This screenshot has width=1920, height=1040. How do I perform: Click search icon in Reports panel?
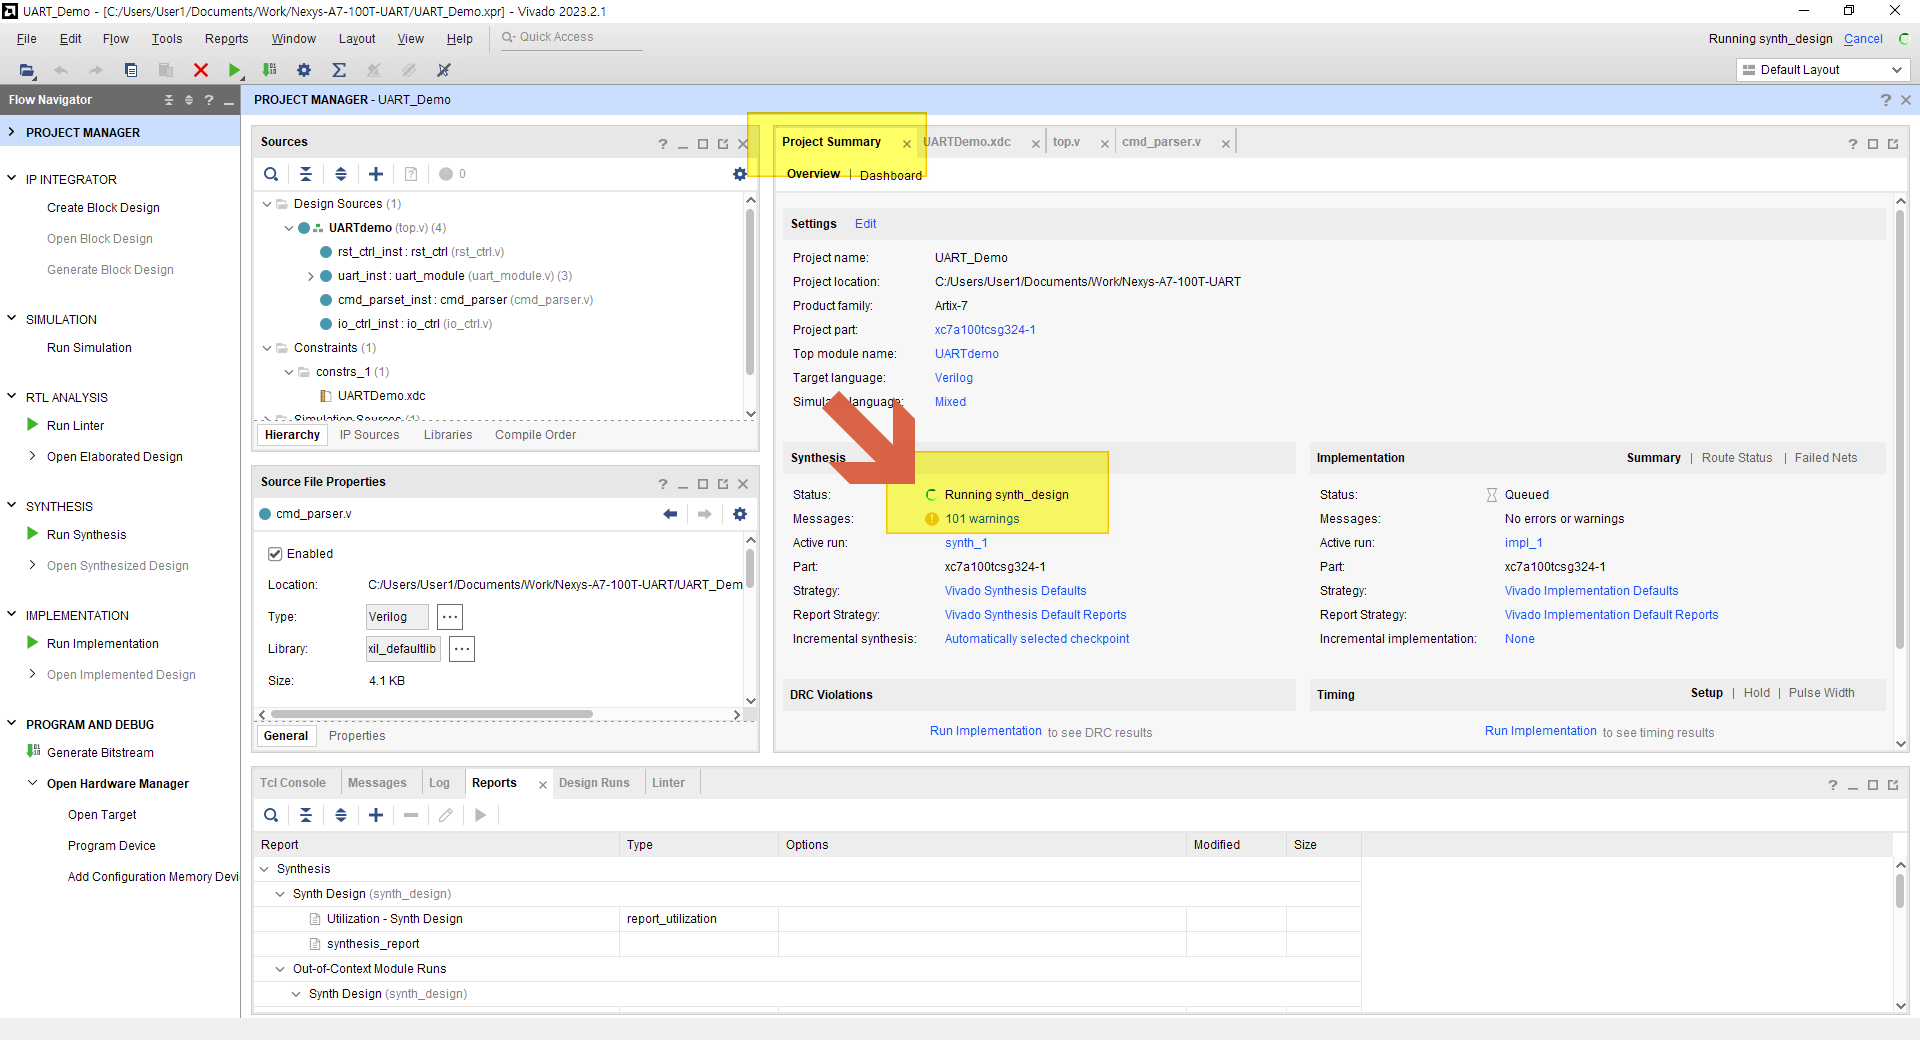[x=271, y=815]
